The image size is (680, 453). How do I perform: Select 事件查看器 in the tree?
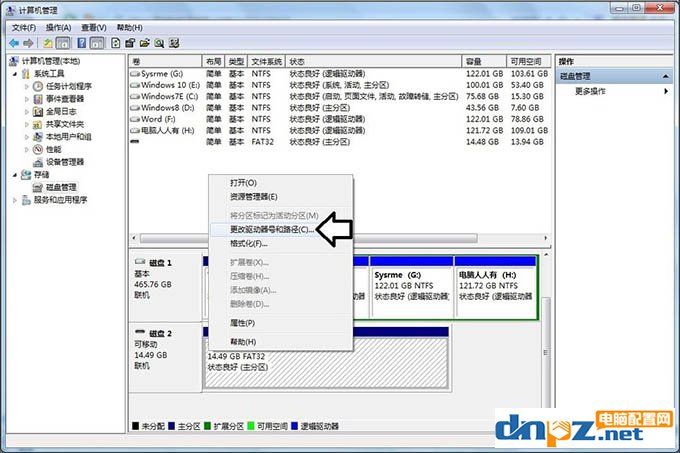(65, 99)
